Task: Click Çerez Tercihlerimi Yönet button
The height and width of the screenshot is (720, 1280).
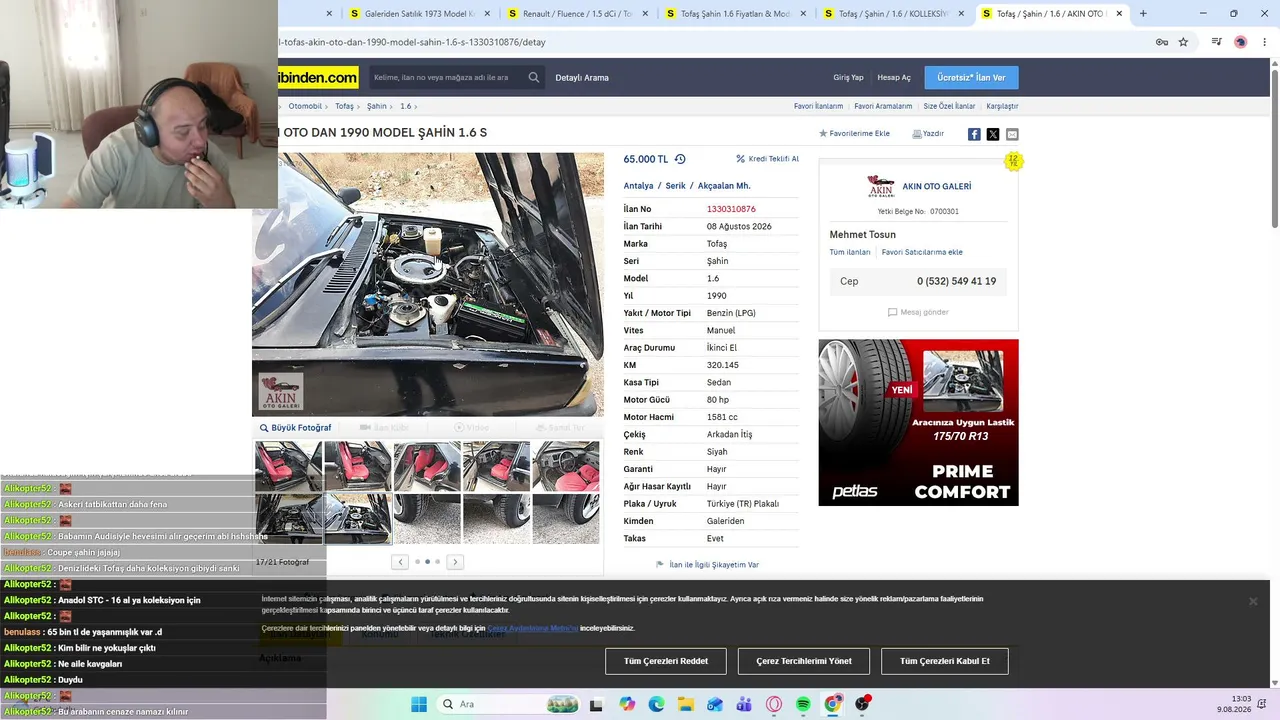Action: [804, 661]
